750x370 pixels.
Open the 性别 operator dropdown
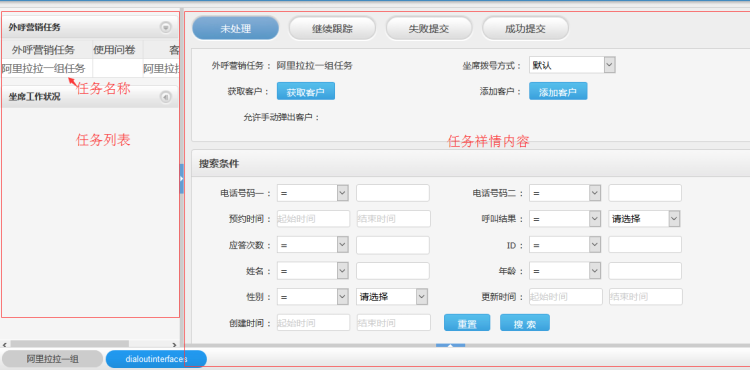click(313, 297)
